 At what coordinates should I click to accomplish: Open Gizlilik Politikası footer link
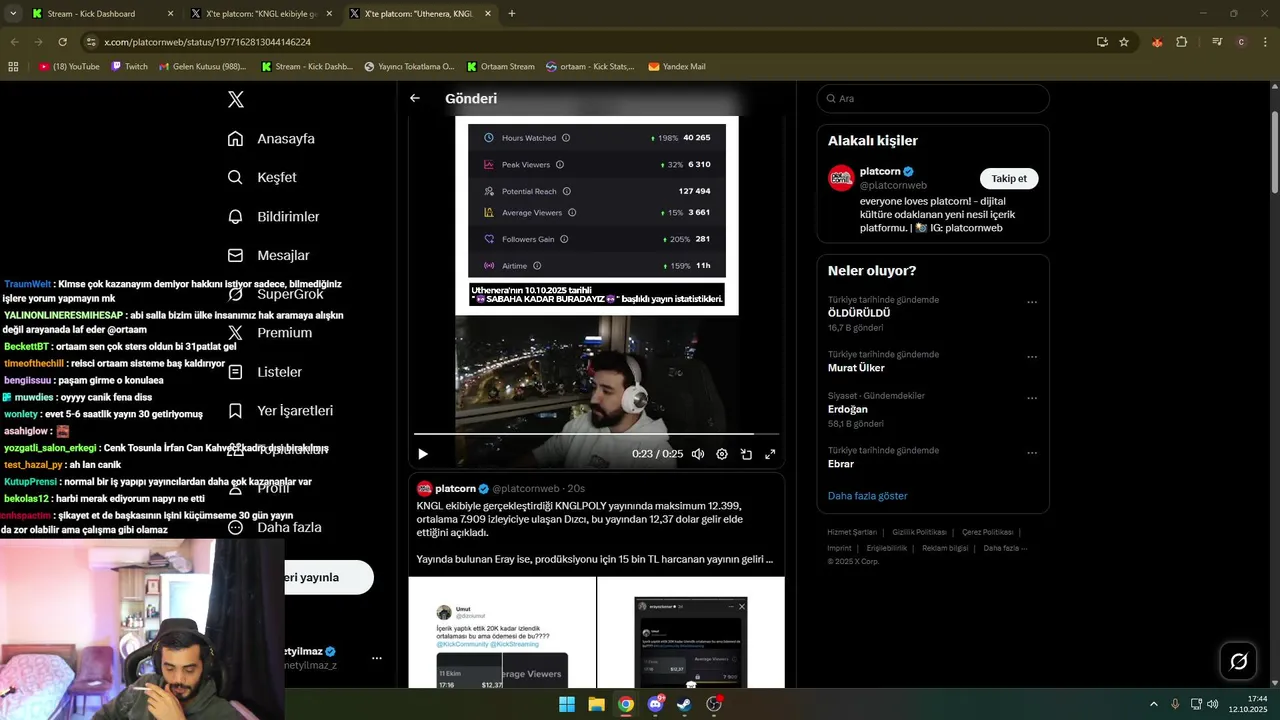pos(918,532)
